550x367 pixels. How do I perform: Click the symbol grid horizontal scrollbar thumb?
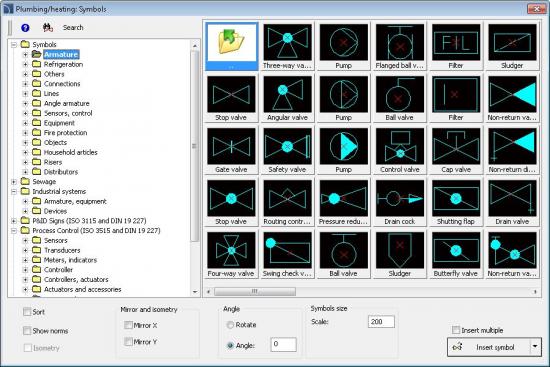click(x=255, y=292)
